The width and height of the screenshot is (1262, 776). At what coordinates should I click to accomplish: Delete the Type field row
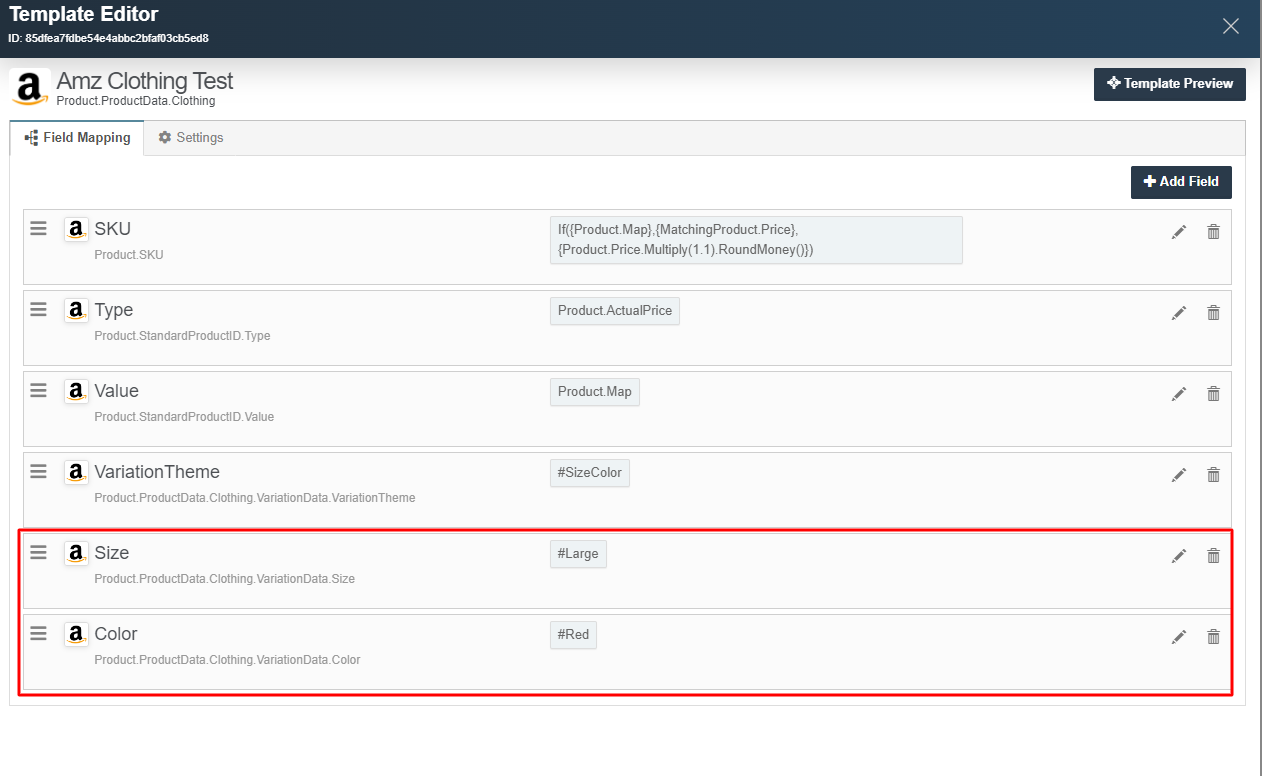pos(1213,313)
